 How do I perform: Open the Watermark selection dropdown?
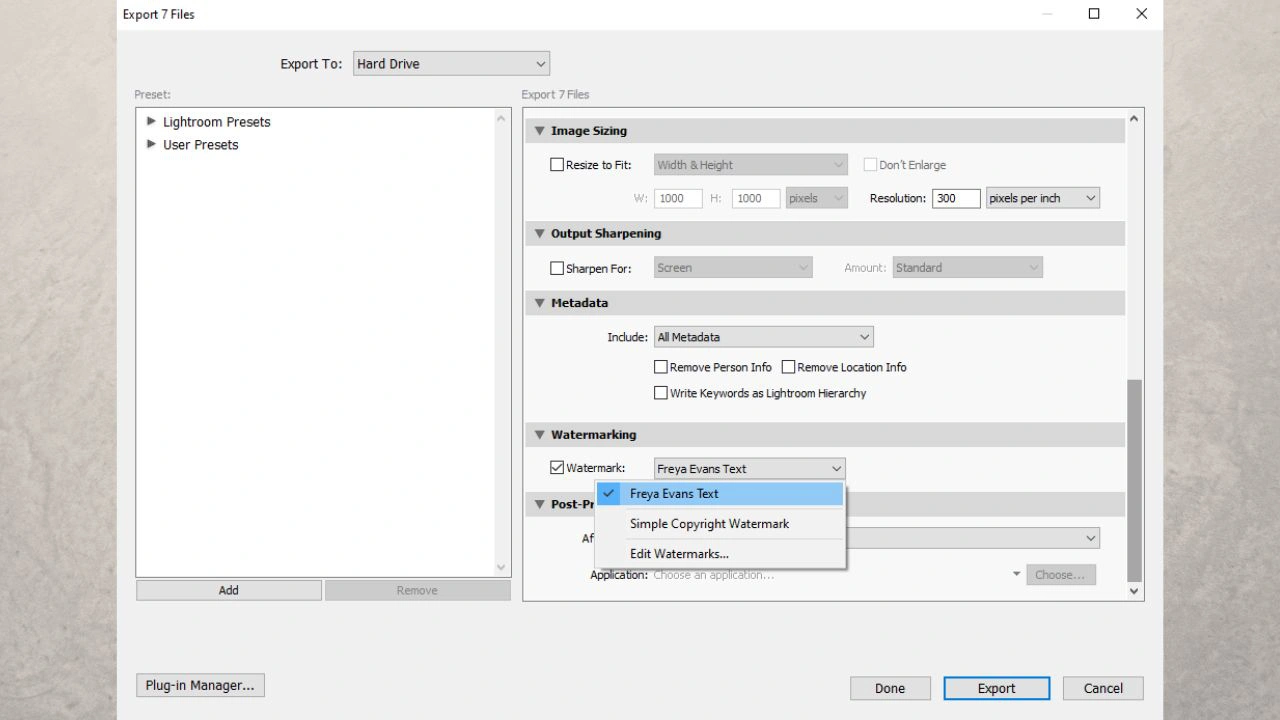pos(750,468)
